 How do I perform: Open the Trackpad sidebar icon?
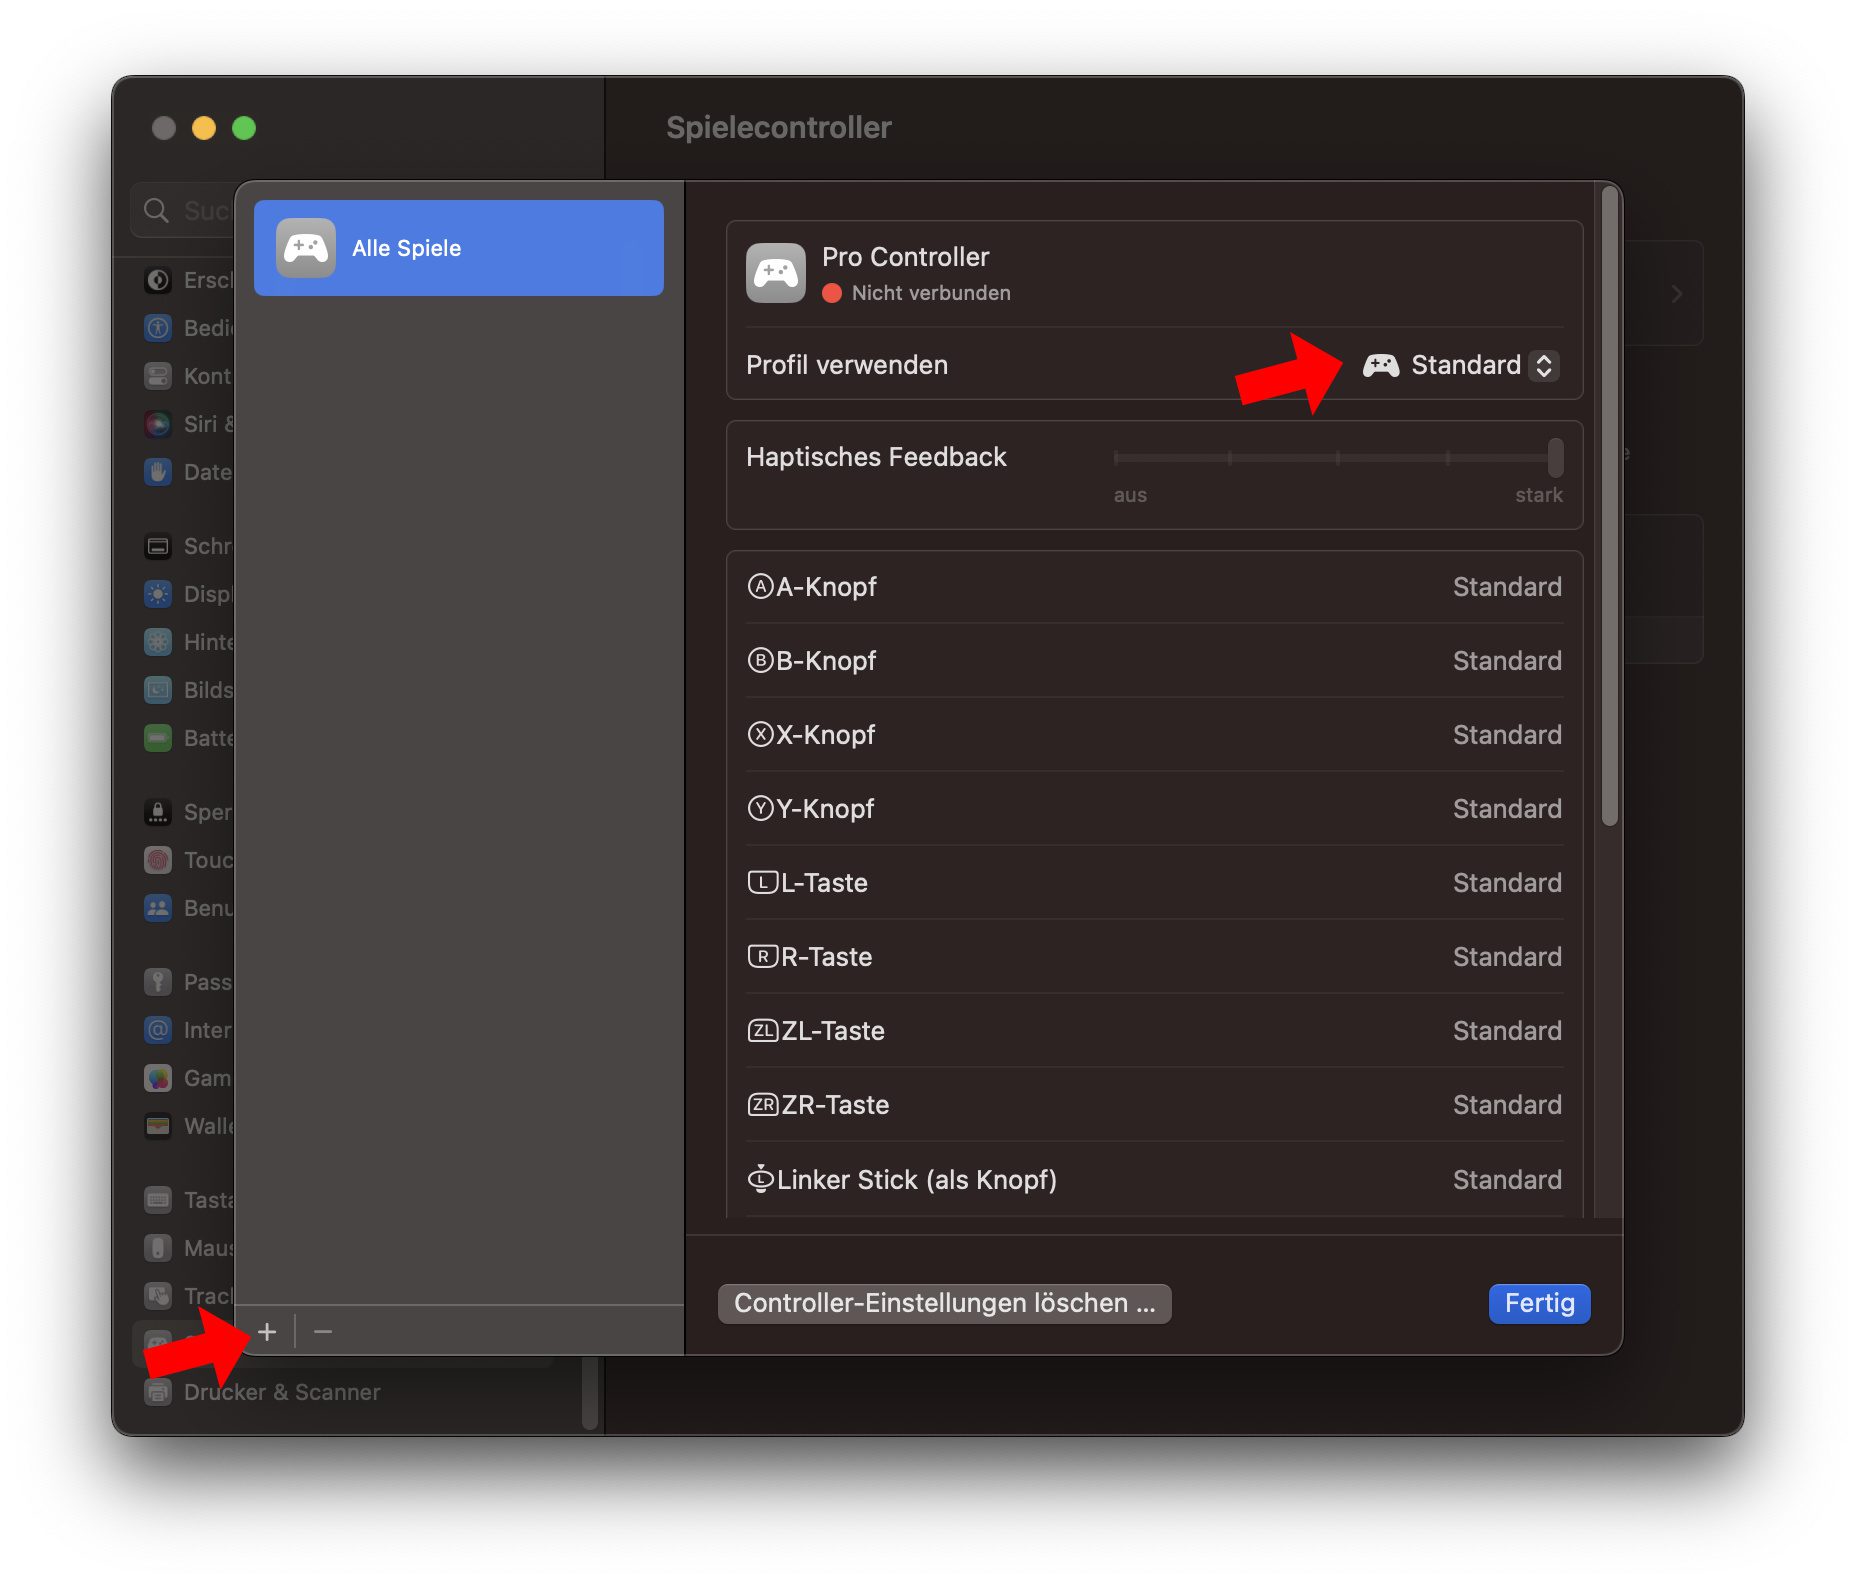point(158,1296)
